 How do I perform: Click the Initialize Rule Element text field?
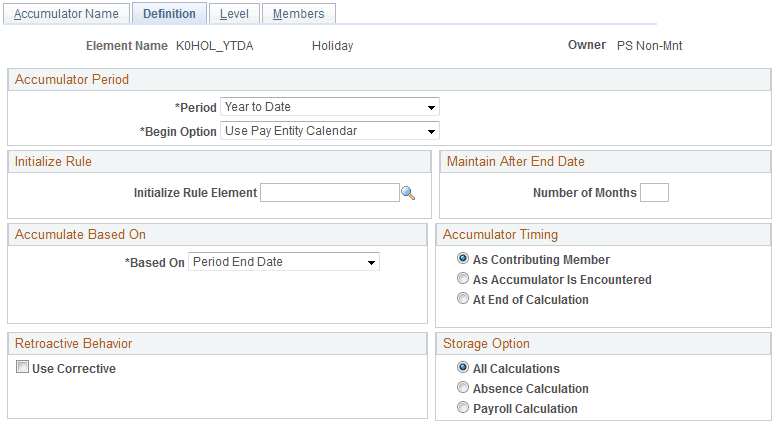tap(329, 193)
